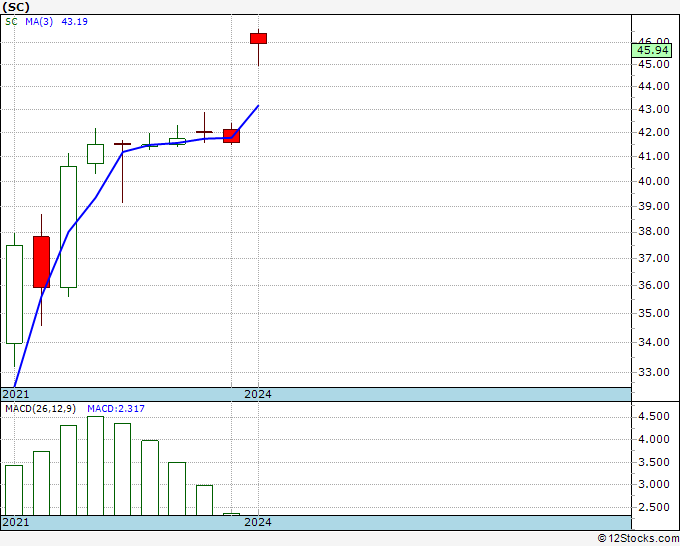680x546 pixels.
Task: Click the first MACD histogram bar
Action: [14, 490]
